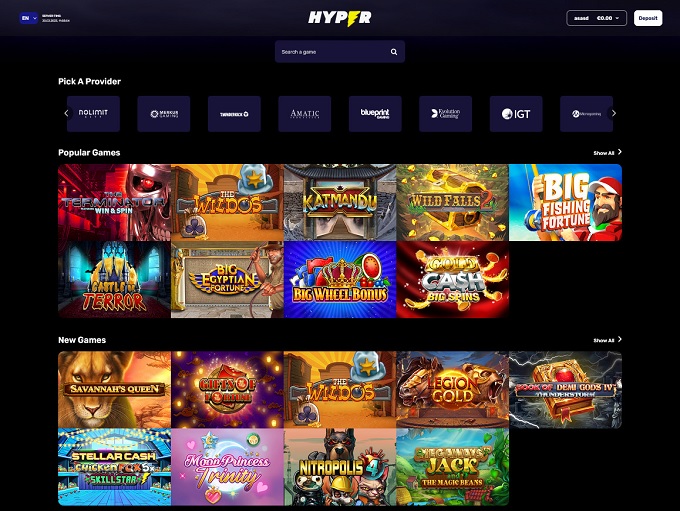Expand the account balance dropdown
680x511 pixels.
tap(596, 18)
